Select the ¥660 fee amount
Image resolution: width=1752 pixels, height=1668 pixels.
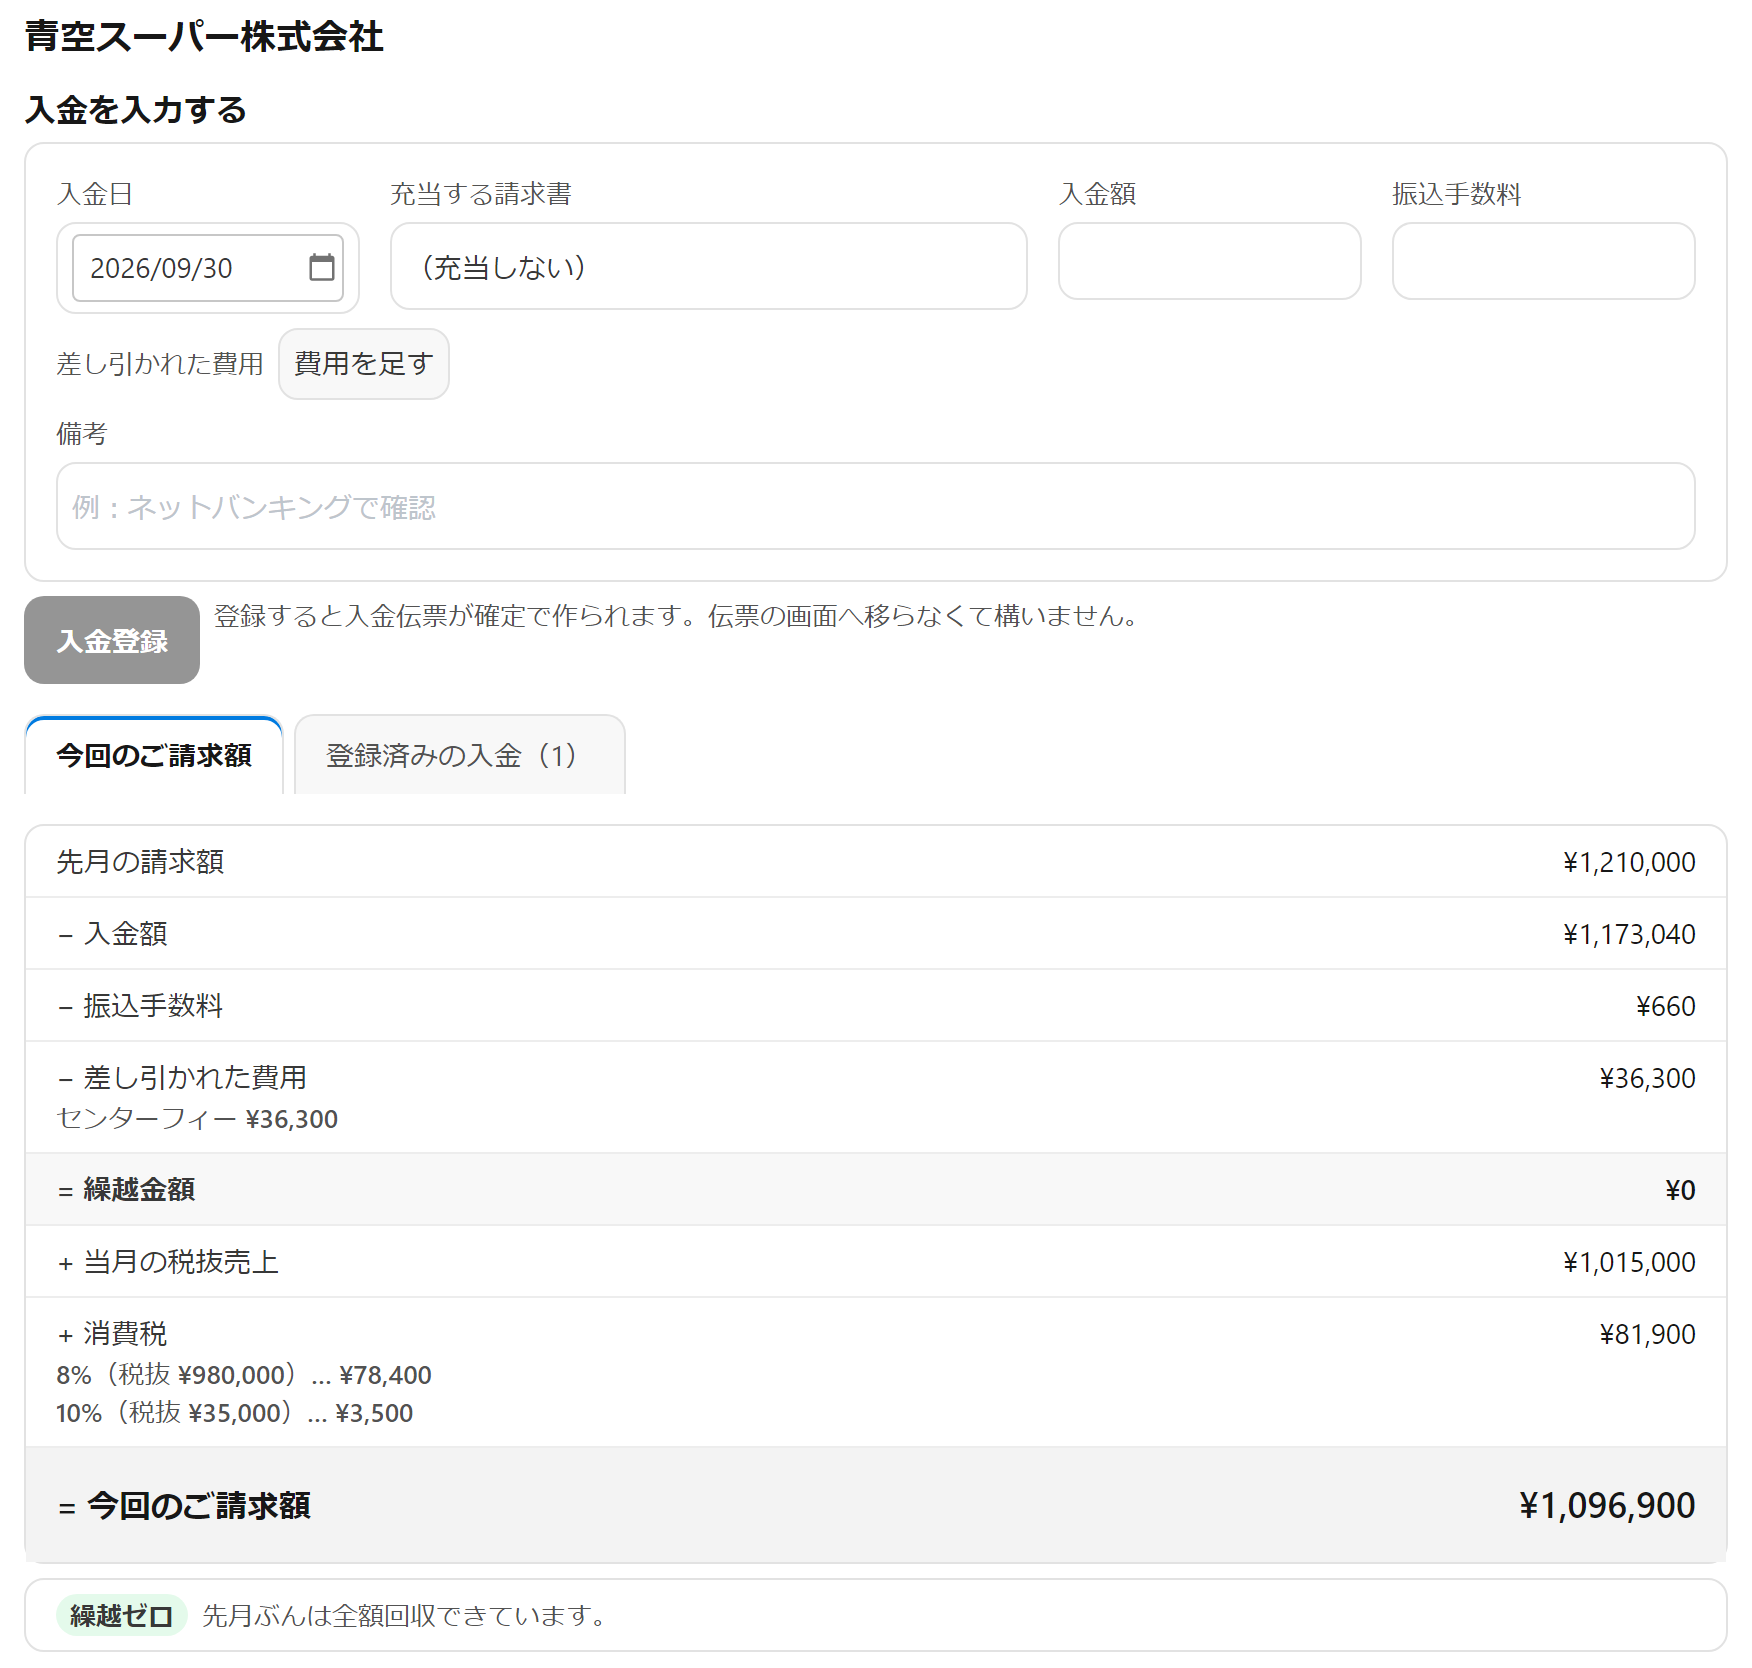tap(1665, 1006)
